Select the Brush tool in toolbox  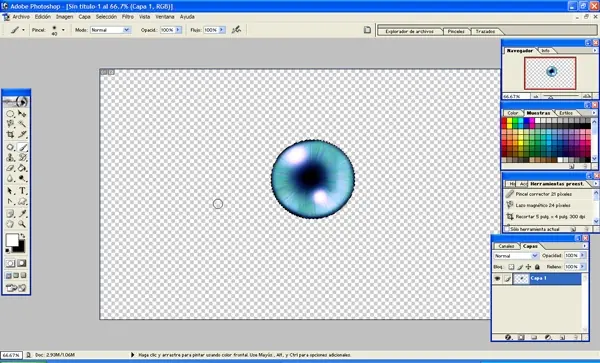click(22, 147)
